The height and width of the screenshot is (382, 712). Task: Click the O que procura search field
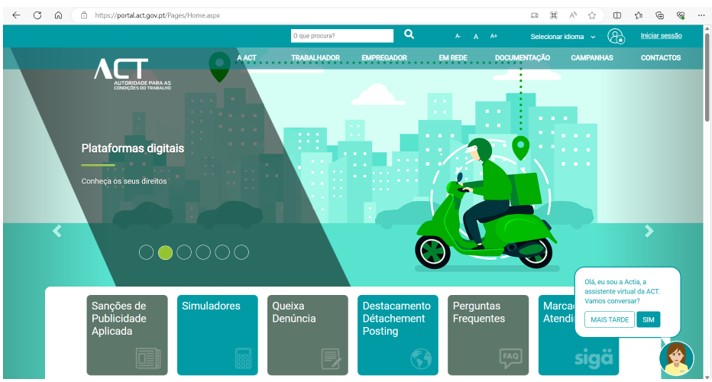coord(342,36)
